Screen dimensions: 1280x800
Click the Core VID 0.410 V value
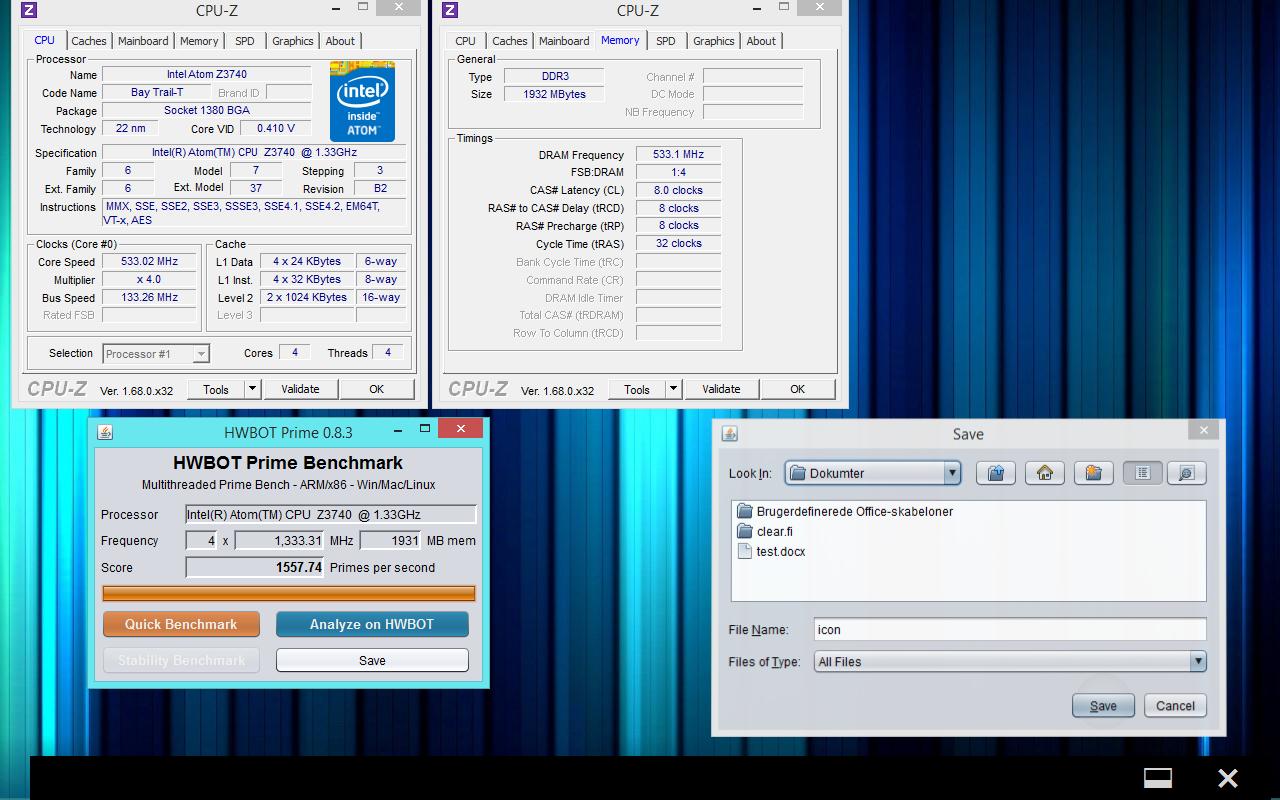coord(276,128)
